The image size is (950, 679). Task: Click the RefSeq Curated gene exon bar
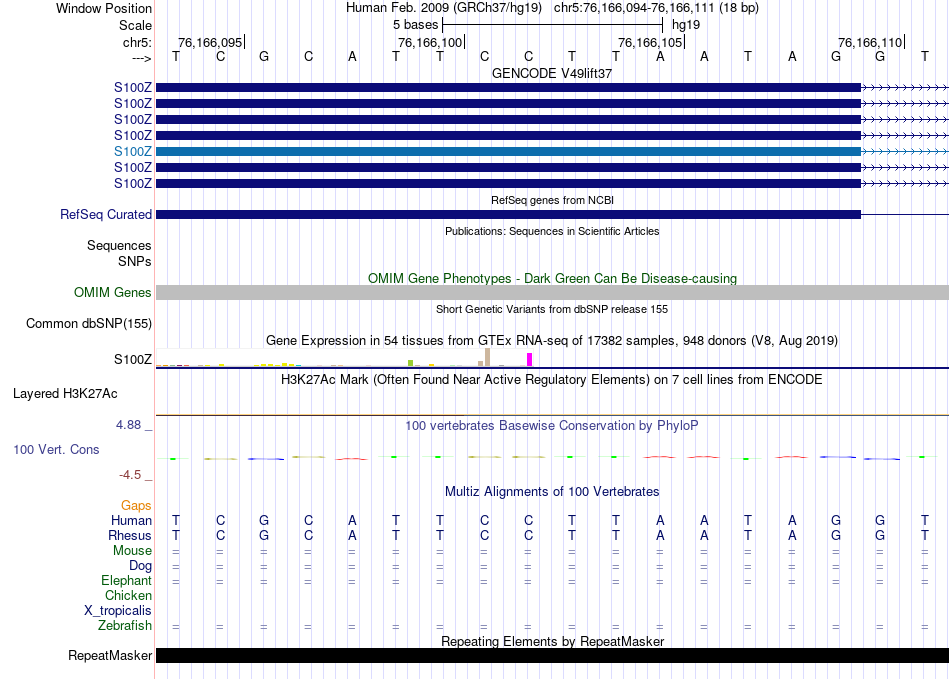coord(508,214)
